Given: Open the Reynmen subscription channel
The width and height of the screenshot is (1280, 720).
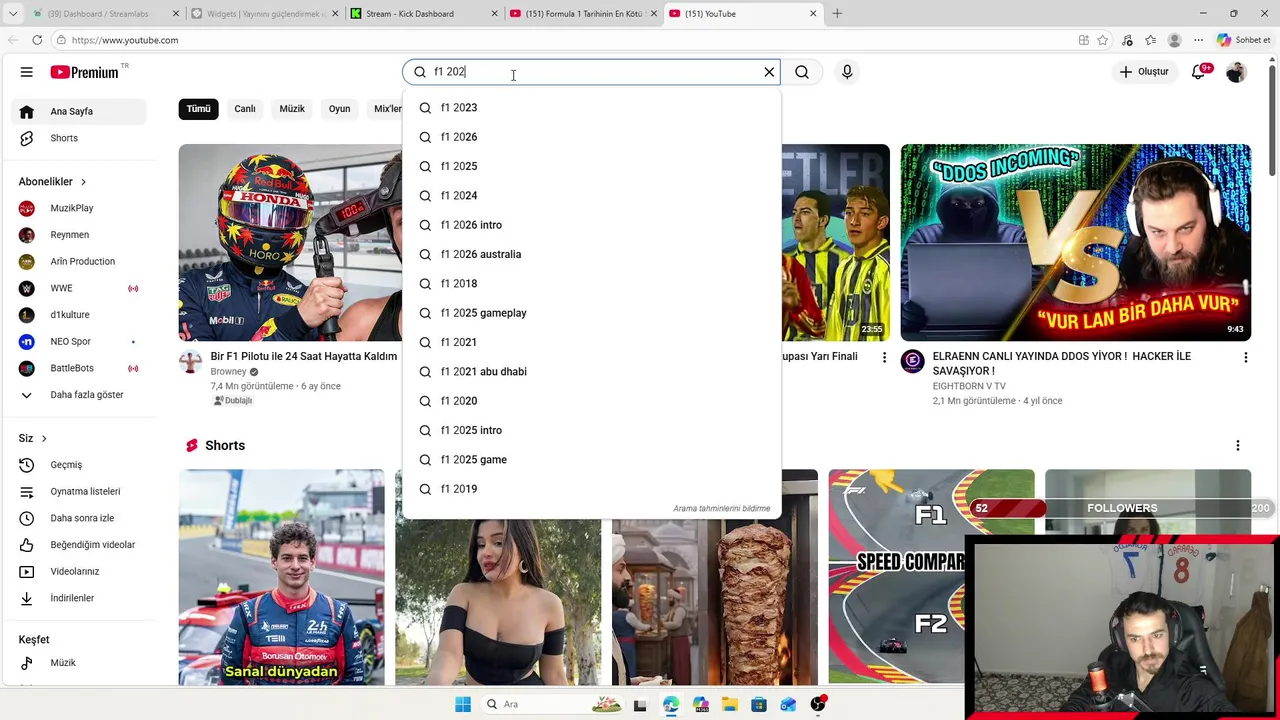Looking at the screenshot, I should coord(80,235).
